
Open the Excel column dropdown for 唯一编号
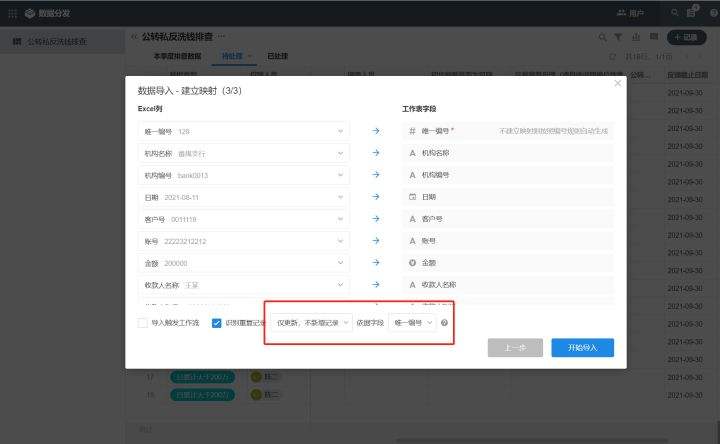pyautogui.click(x=243, y=131)
